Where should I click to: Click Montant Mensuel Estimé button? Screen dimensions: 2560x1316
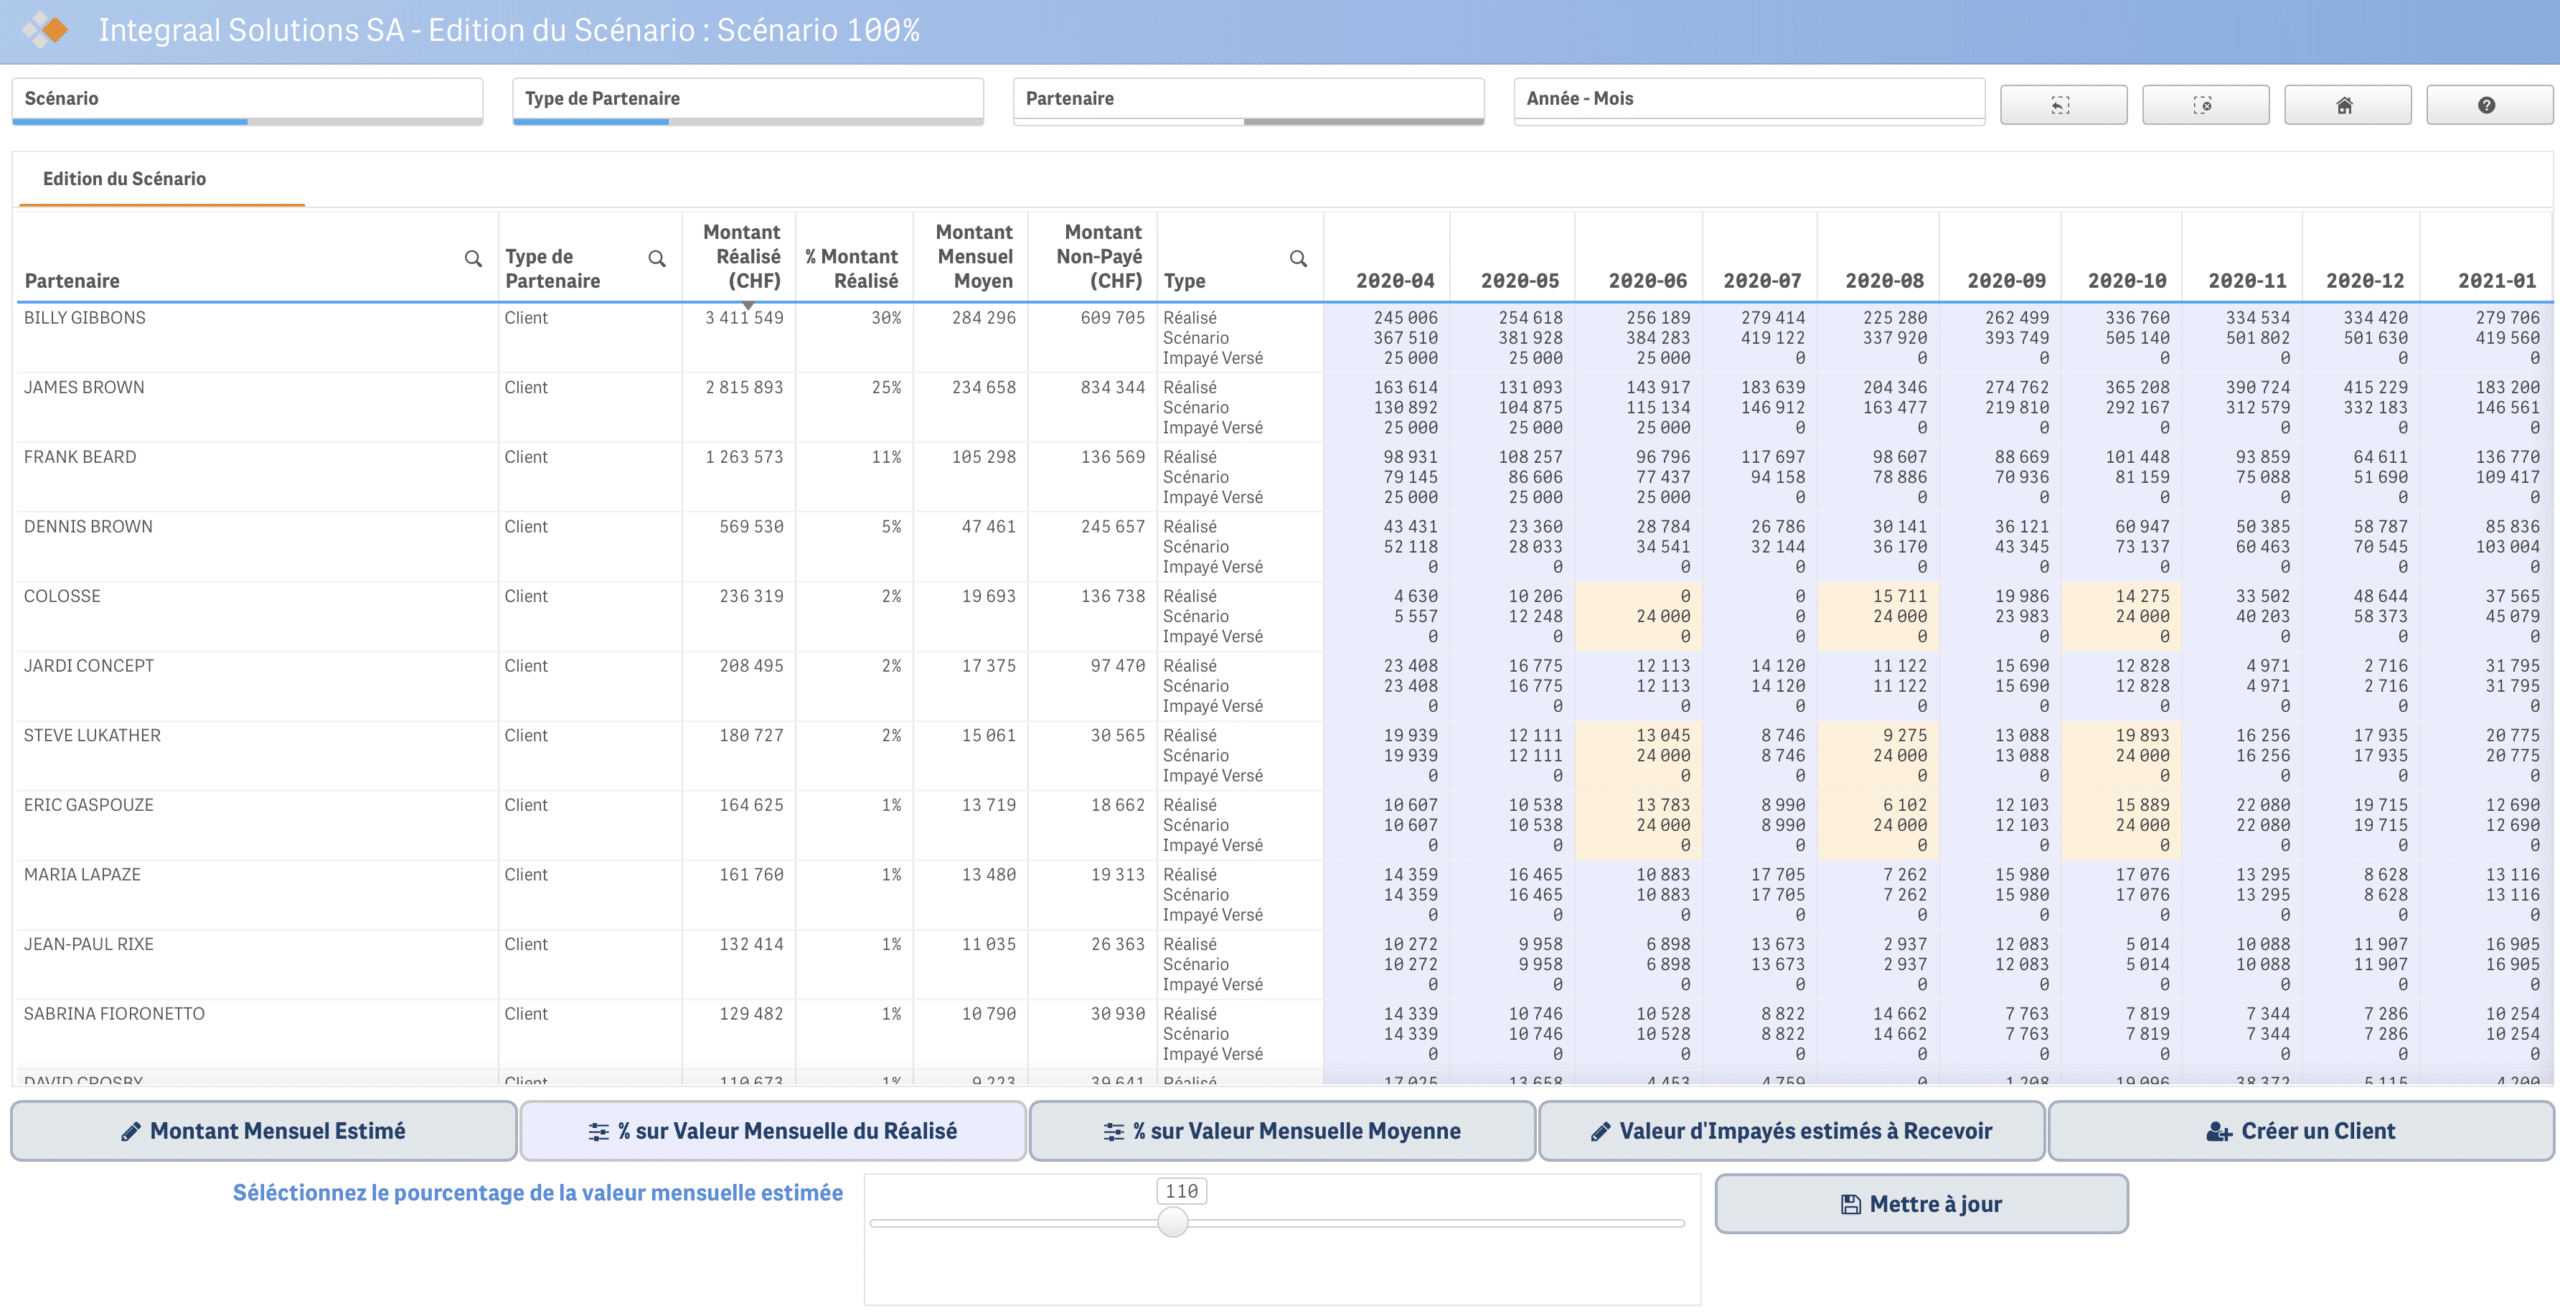click(x=264, y=1131)
